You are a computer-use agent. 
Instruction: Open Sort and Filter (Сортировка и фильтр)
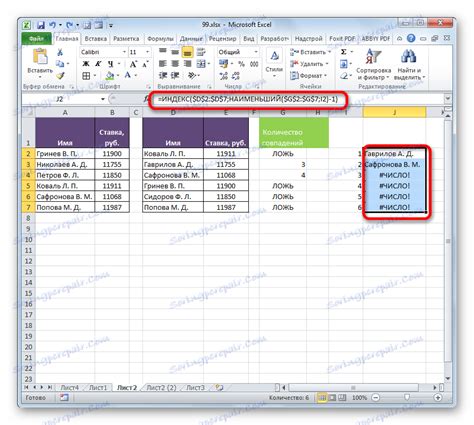pyautogui.click(x=373, y=65)
